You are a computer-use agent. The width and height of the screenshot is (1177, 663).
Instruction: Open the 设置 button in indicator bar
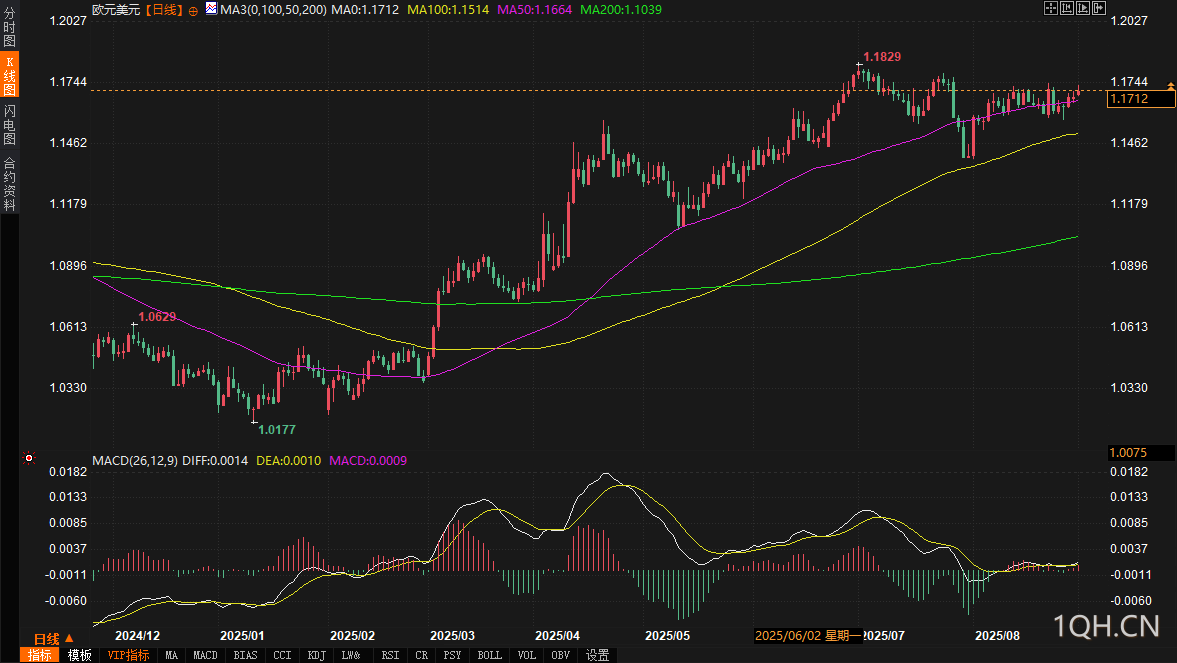(x=598, y=656)
